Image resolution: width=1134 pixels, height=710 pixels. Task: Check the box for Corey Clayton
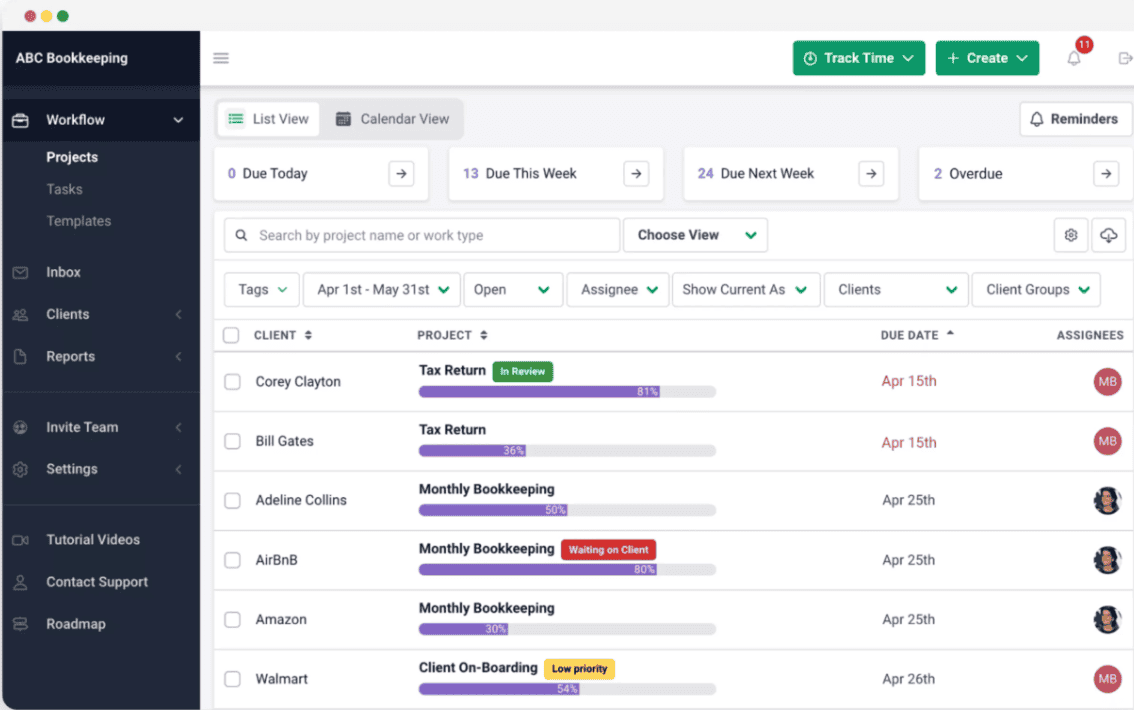(232, 382)
